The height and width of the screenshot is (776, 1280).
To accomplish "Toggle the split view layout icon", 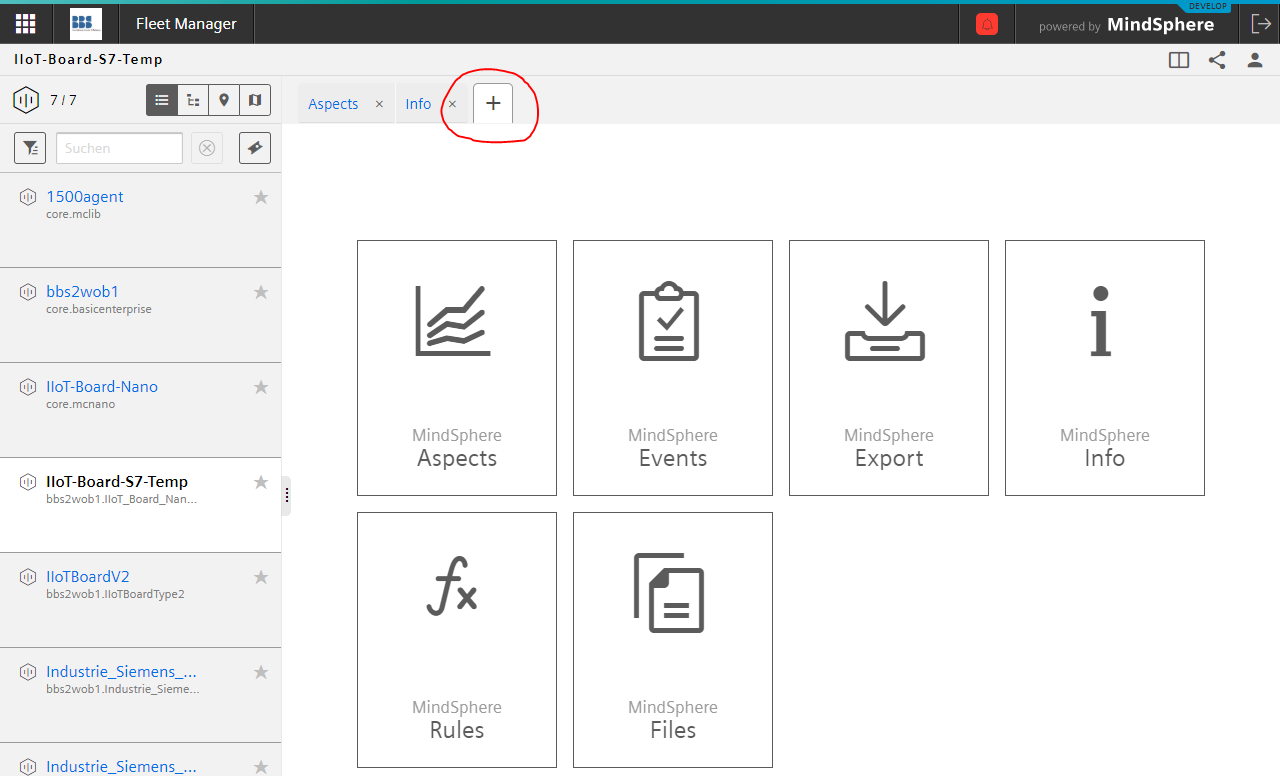I will click(x=1179, y=60).
